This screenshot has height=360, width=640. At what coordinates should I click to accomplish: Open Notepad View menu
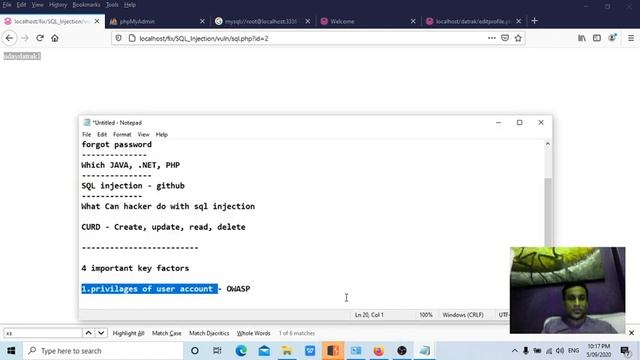click(143, 134)
